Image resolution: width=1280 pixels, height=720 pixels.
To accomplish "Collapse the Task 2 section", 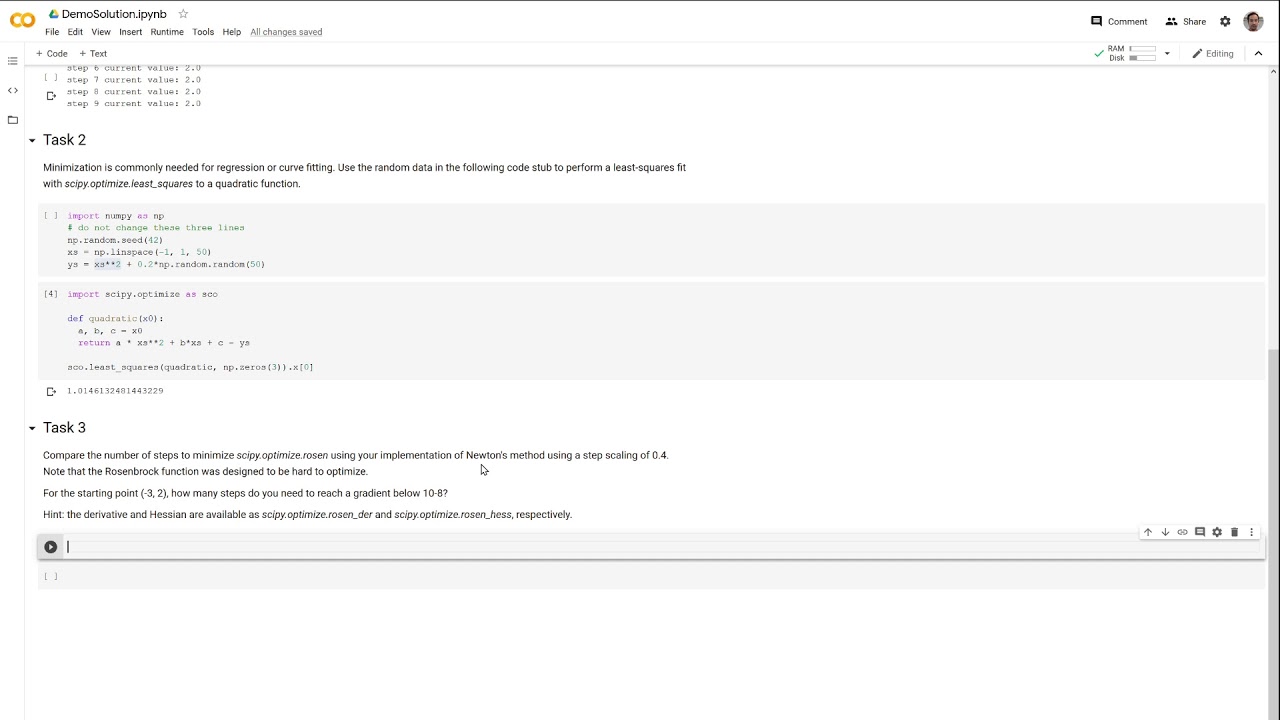I will point(32,141).
